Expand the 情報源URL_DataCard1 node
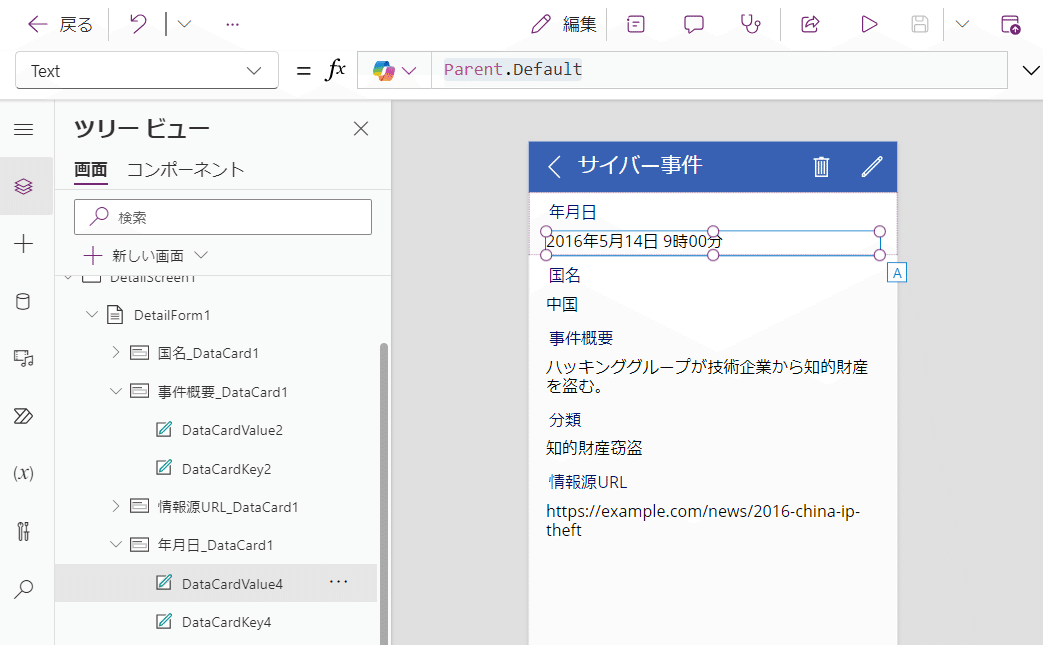 click(116, 506)
